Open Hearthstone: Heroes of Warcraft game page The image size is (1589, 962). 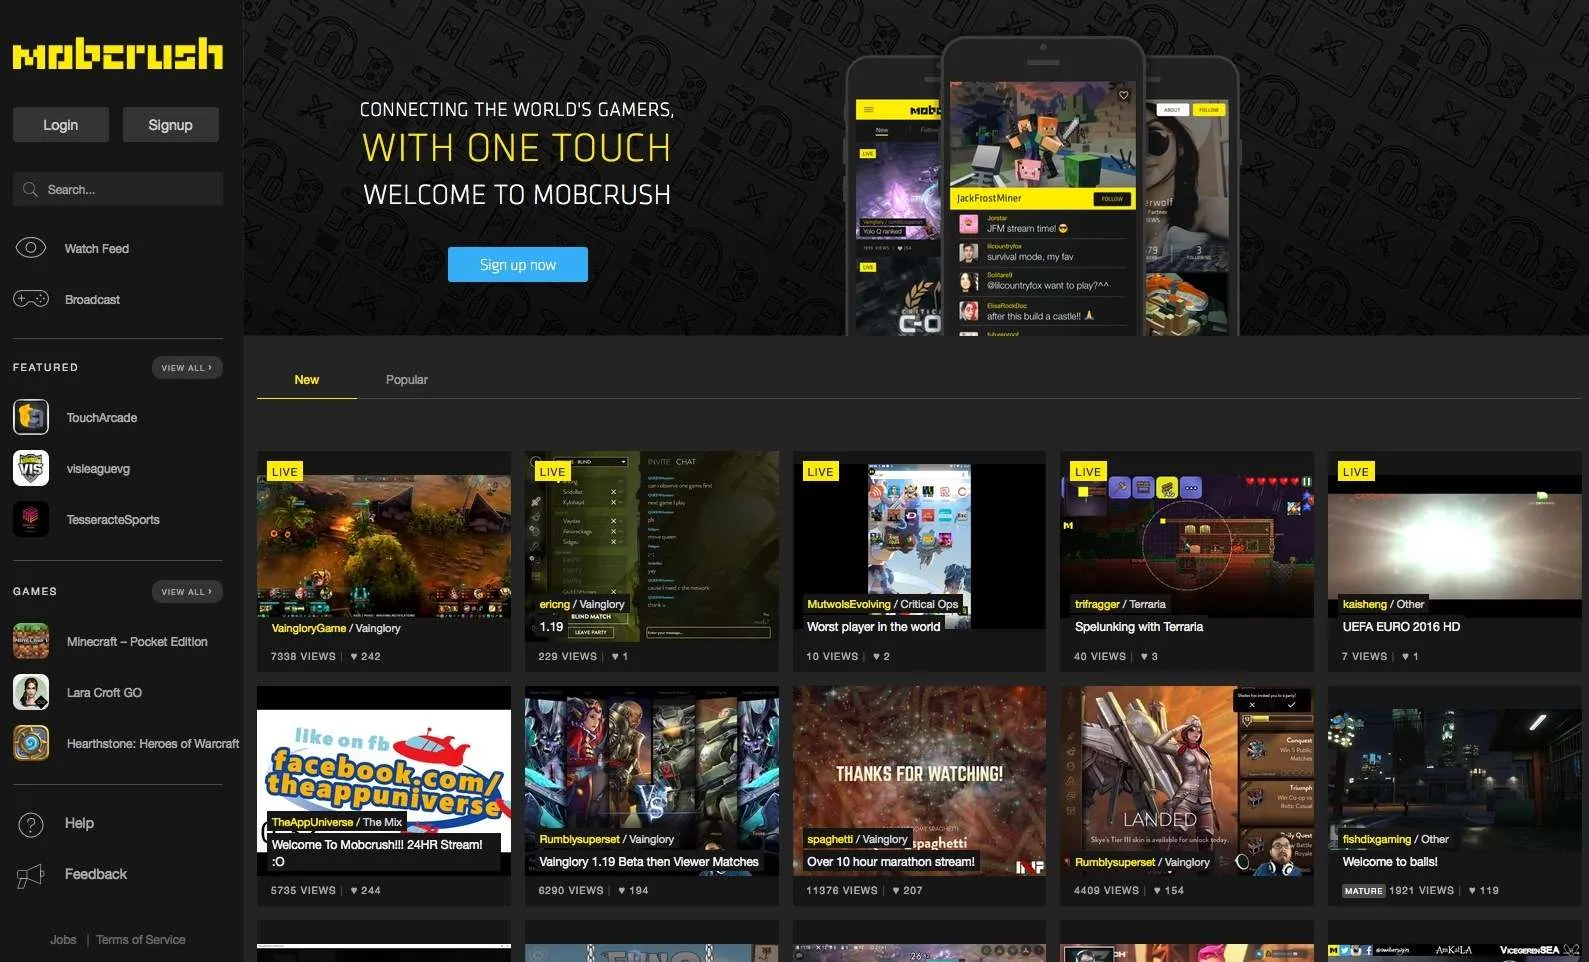pos(153,744)
